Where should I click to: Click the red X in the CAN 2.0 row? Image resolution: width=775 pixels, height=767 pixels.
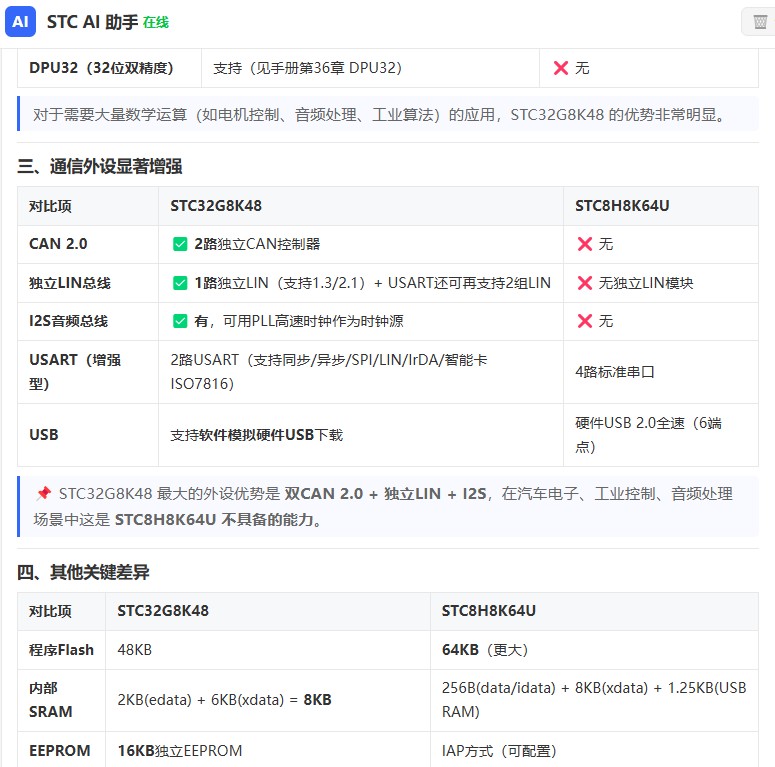tap(585, 244)
